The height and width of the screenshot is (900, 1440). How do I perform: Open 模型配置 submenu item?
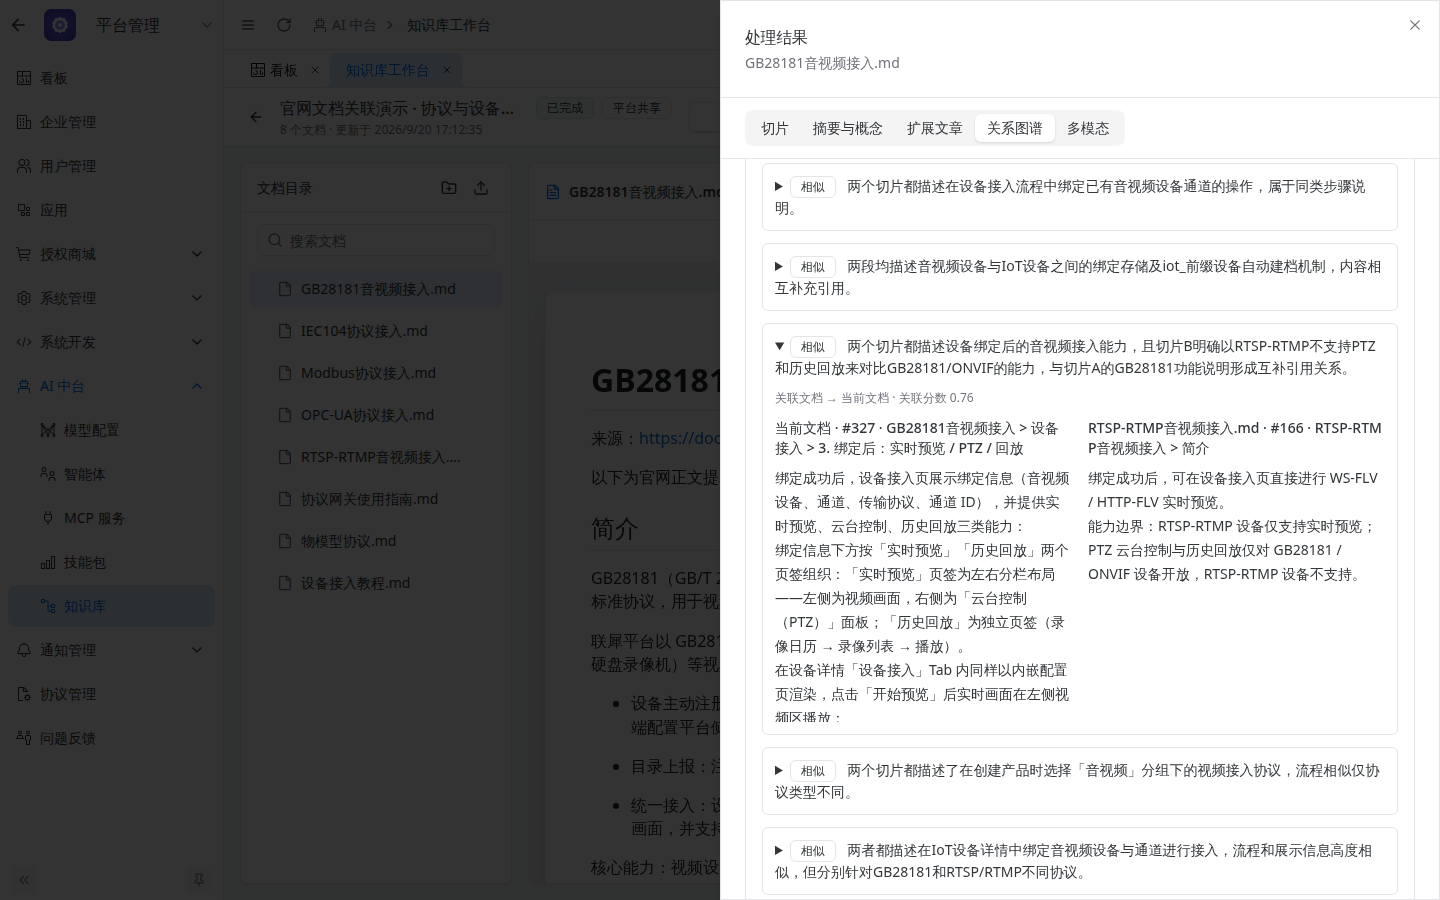pos(111,430)
